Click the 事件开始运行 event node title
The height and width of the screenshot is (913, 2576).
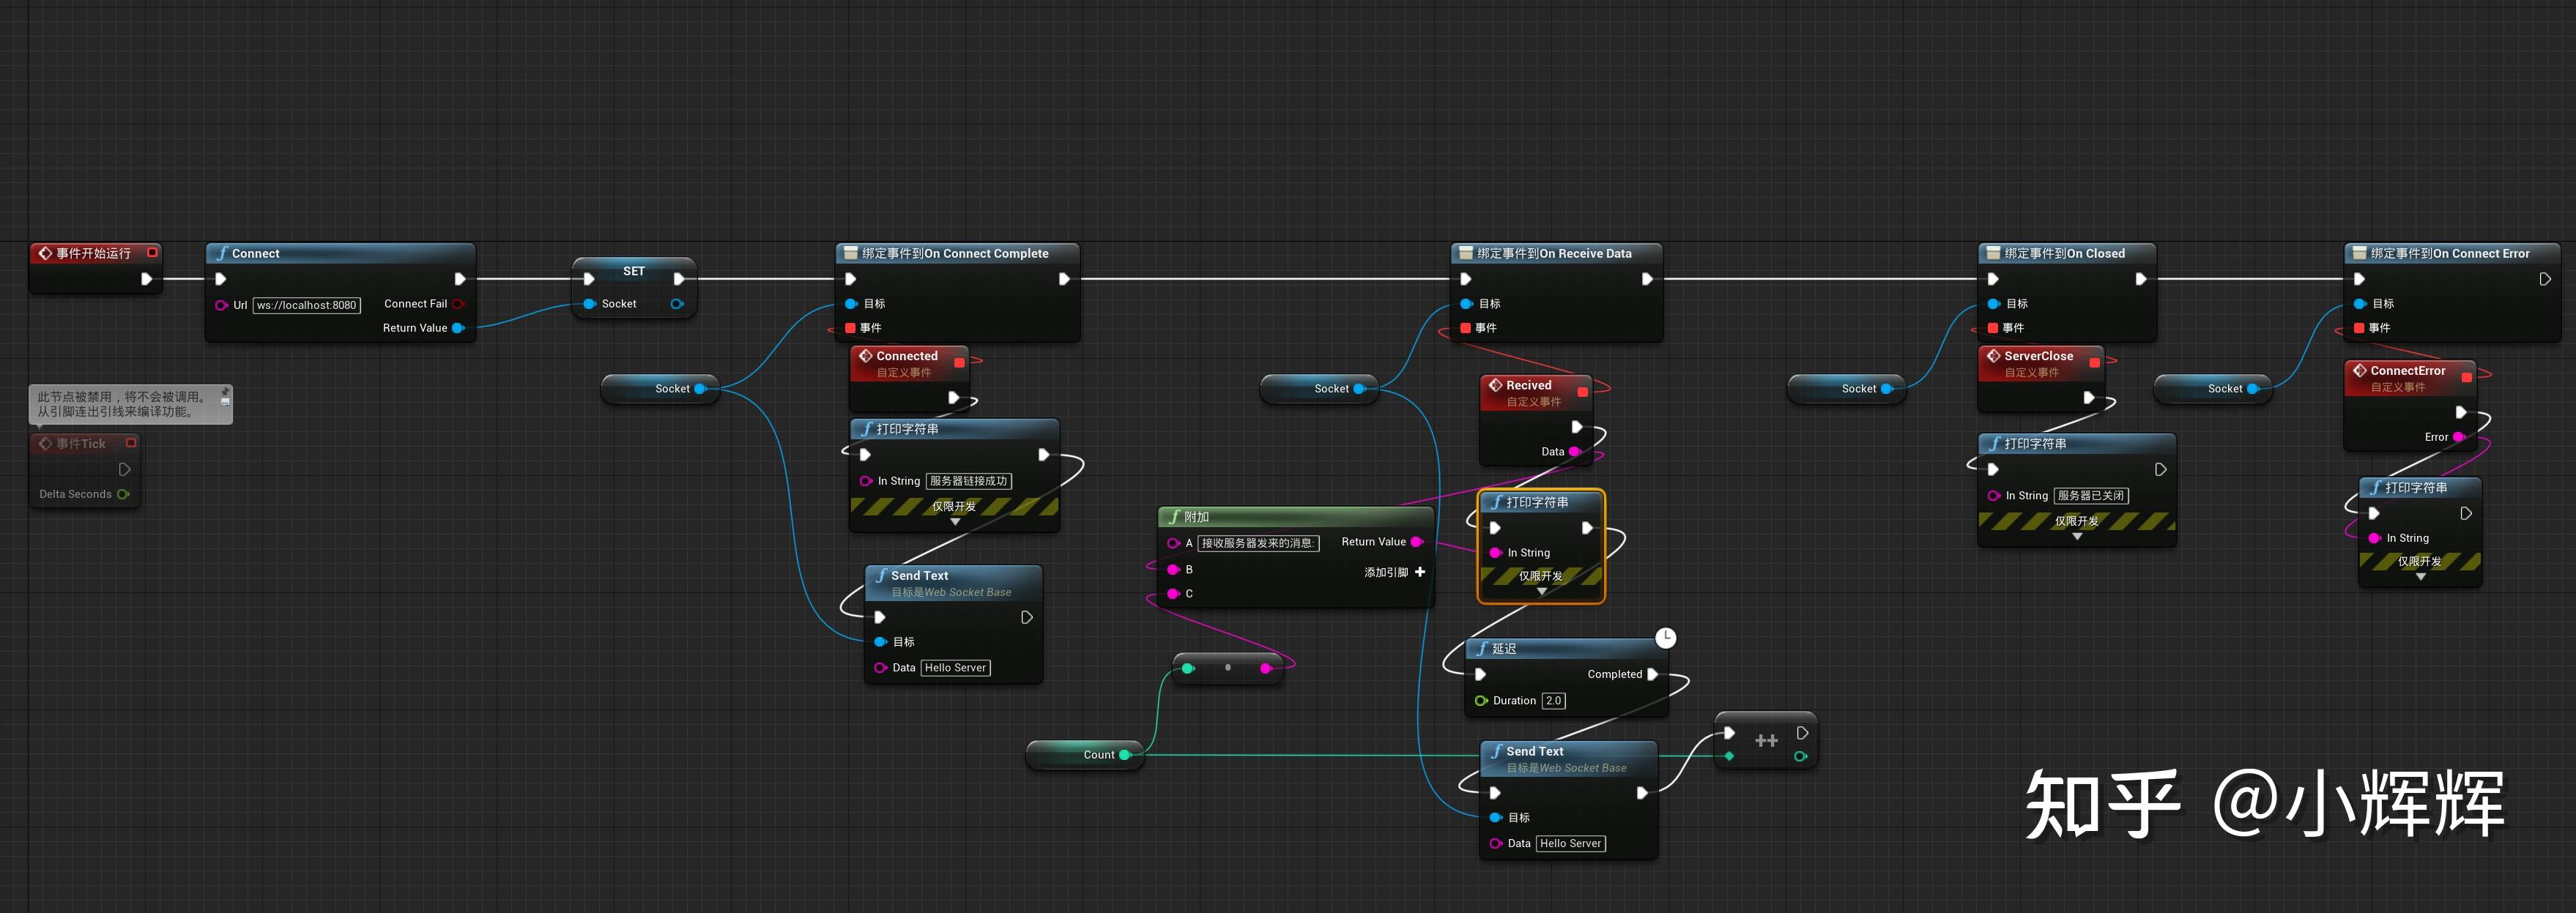(93, 253)
